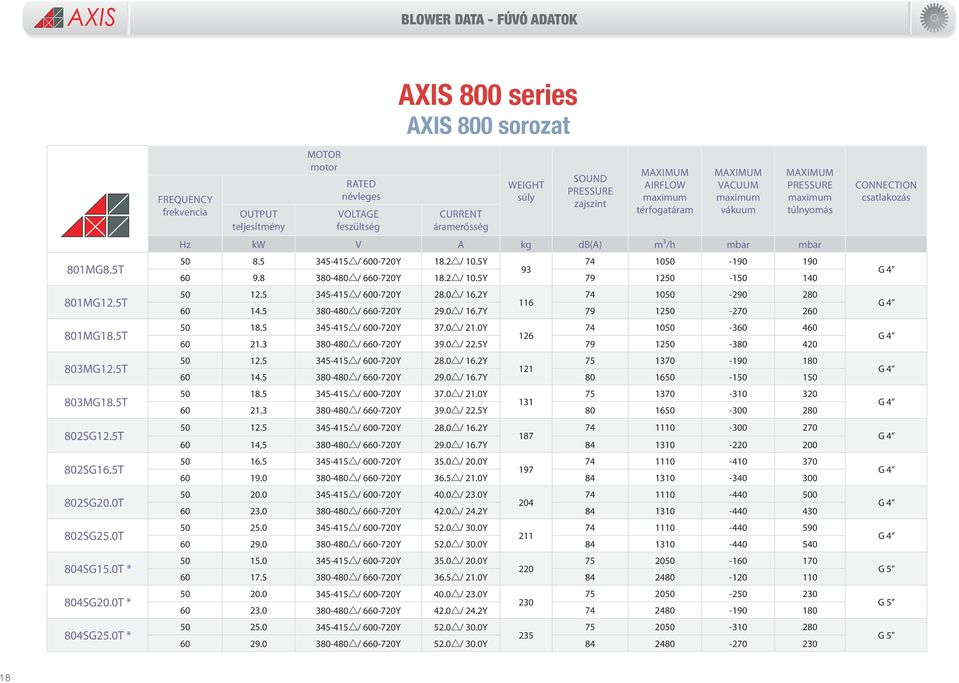Click the MOTOR motor column group header

pyautogui.click(x=324, y=161)
